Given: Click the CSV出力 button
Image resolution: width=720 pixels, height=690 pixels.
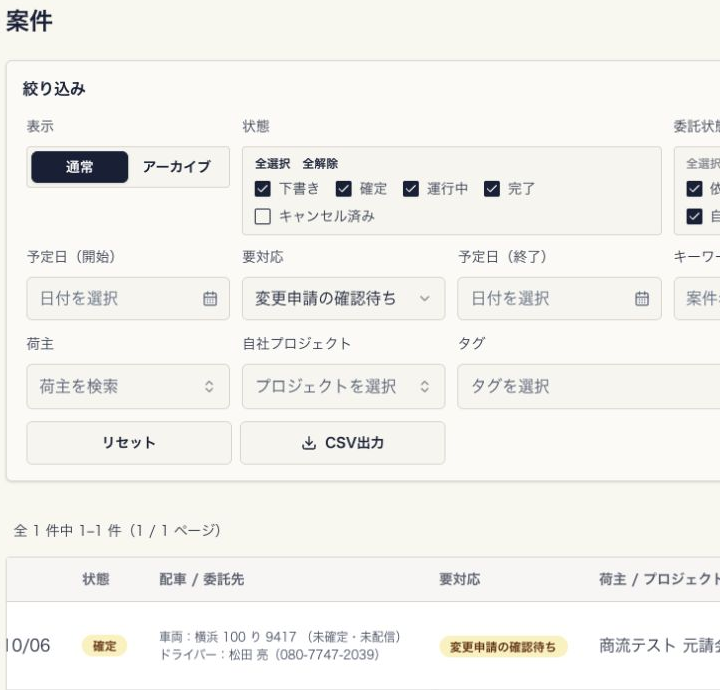Looking at the screenshot, I should [343, 443].
